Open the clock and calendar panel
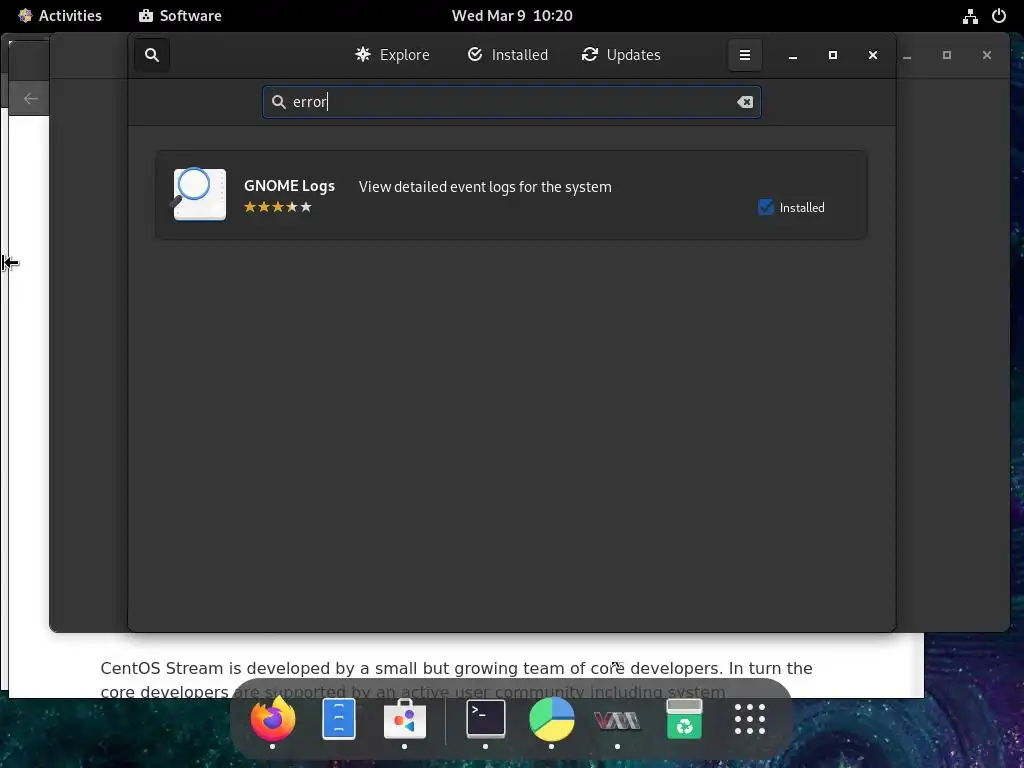This screenshot has width=1024, height=768. coord(512,16)
